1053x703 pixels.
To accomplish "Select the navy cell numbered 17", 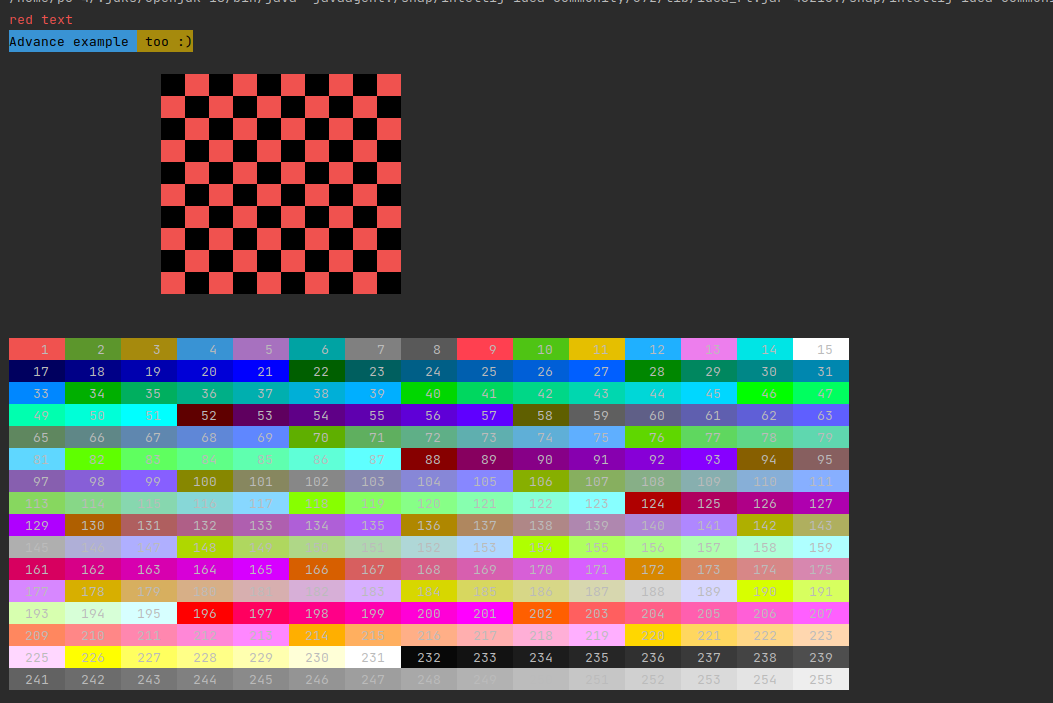I will [x=37, y=371].
